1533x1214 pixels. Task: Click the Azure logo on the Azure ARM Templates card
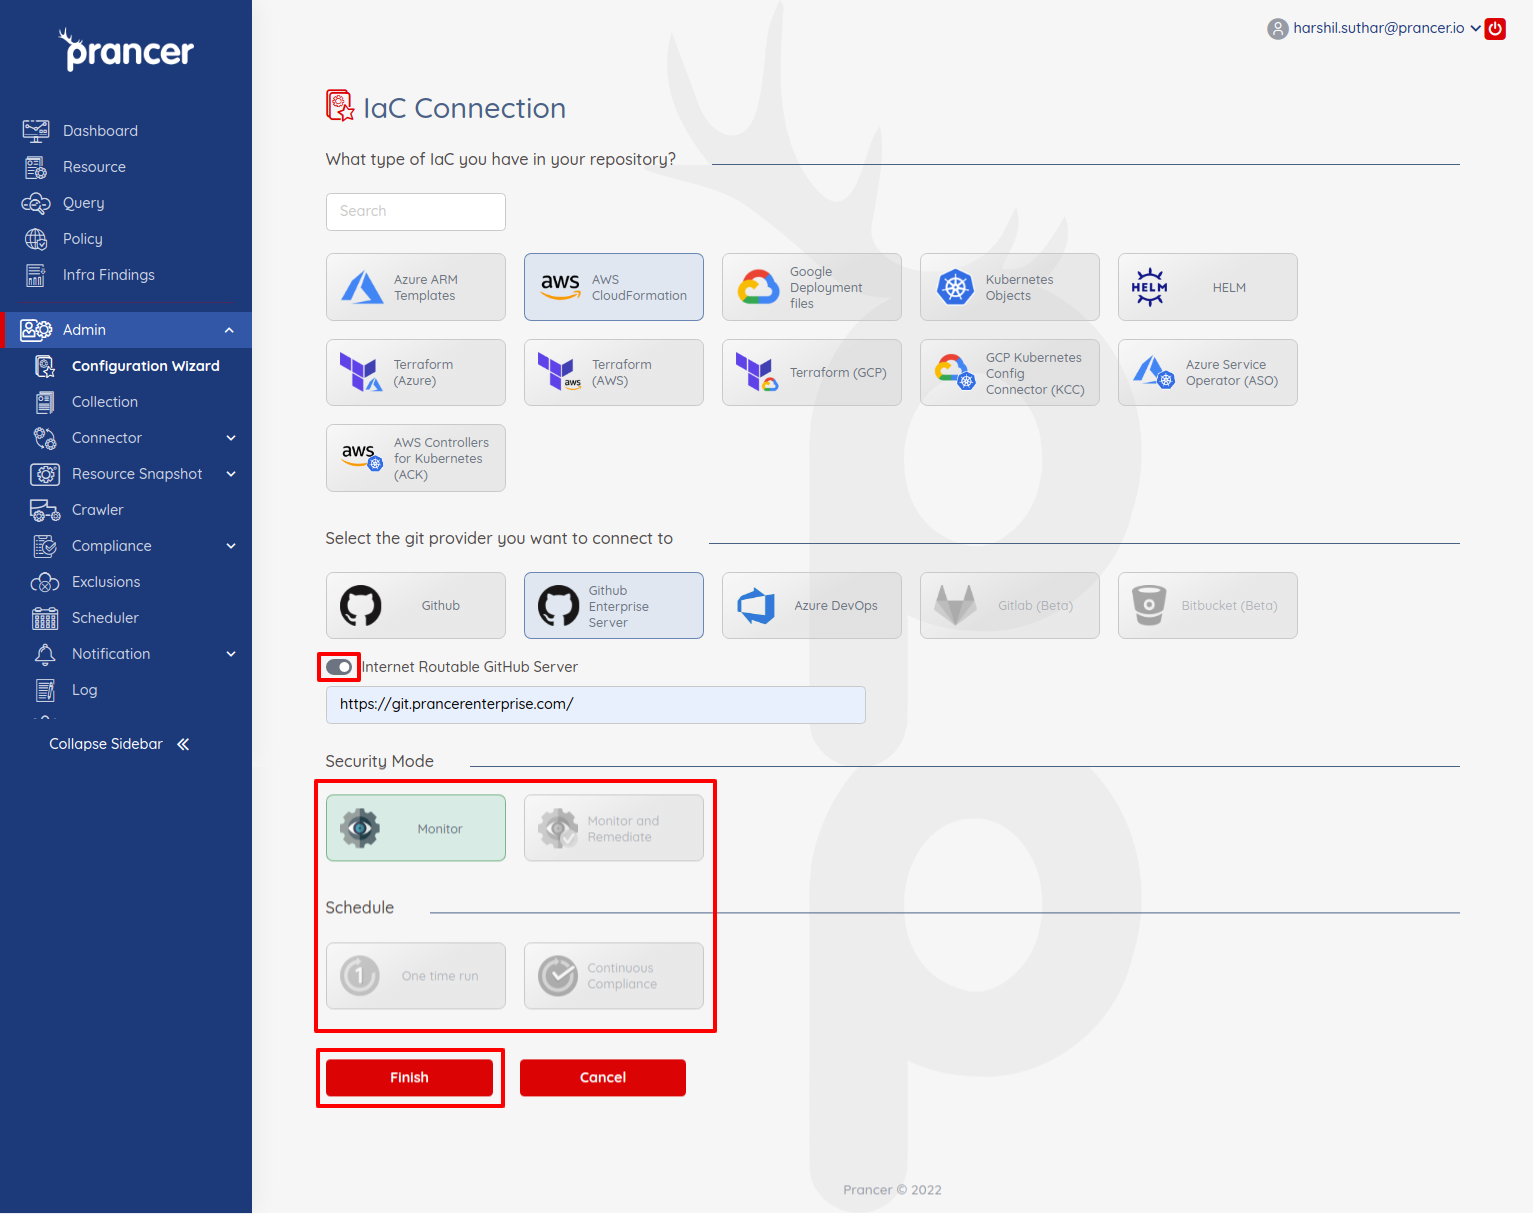coord(362,288)
